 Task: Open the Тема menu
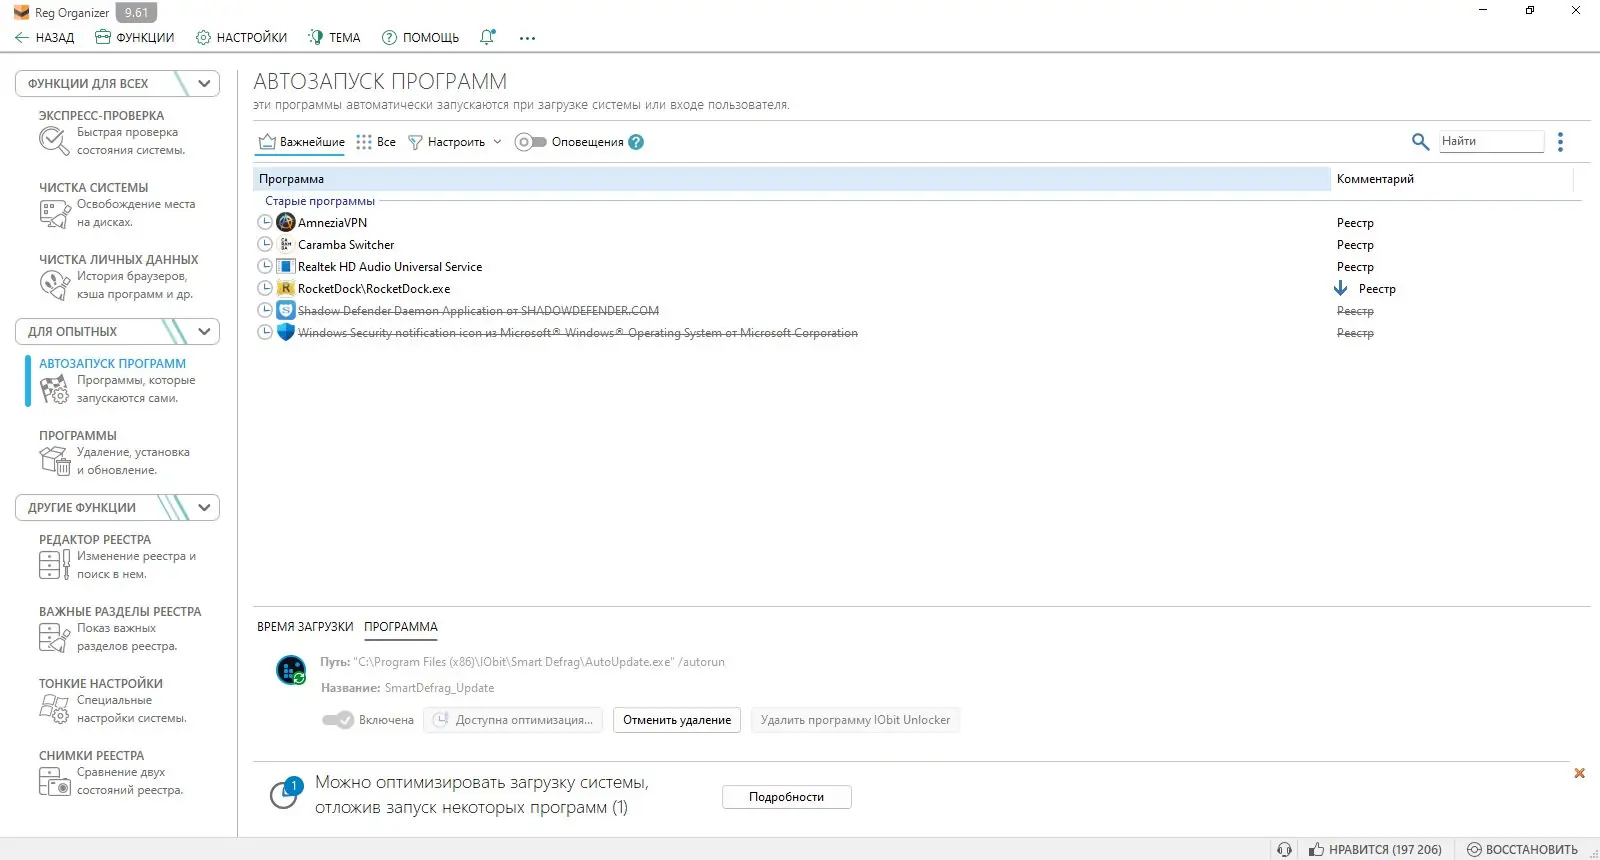[334, 38]
